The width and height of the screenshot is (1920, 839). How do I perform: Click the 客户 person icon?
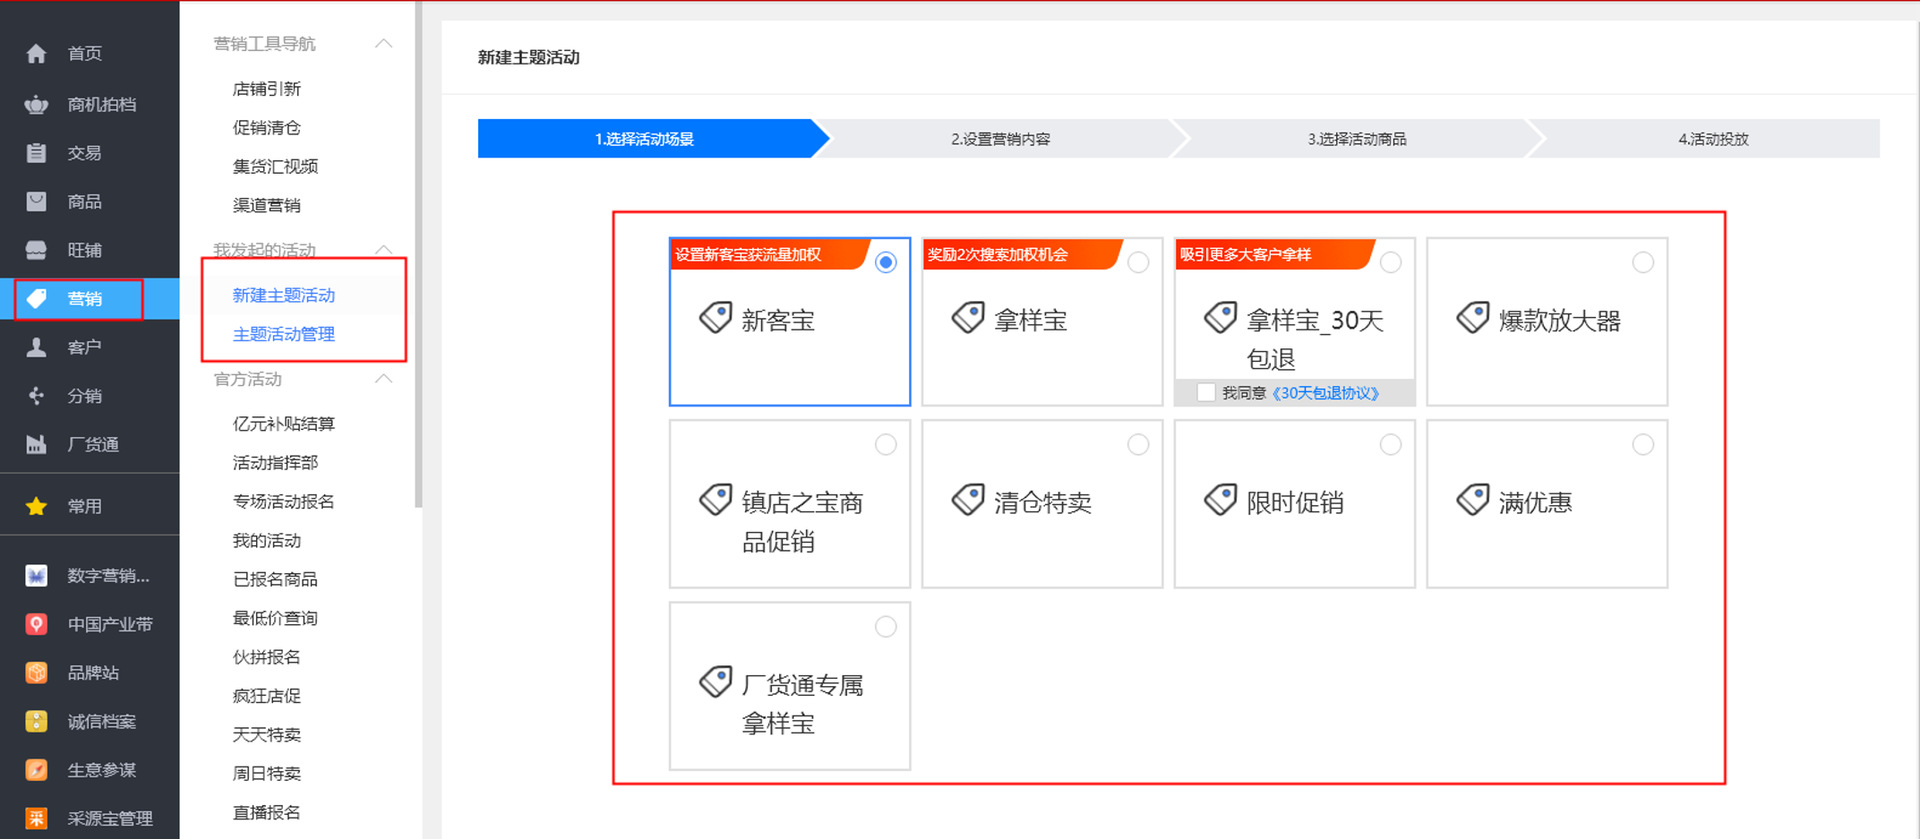click(x=36, y=347)
